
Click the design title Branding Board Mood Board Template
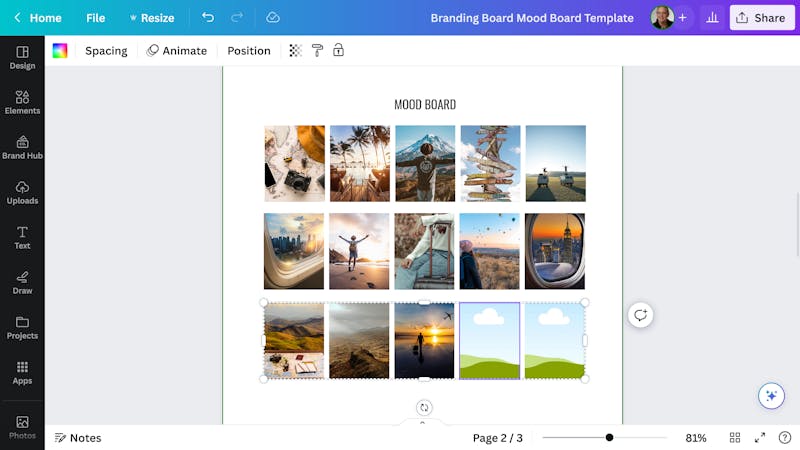532,18
